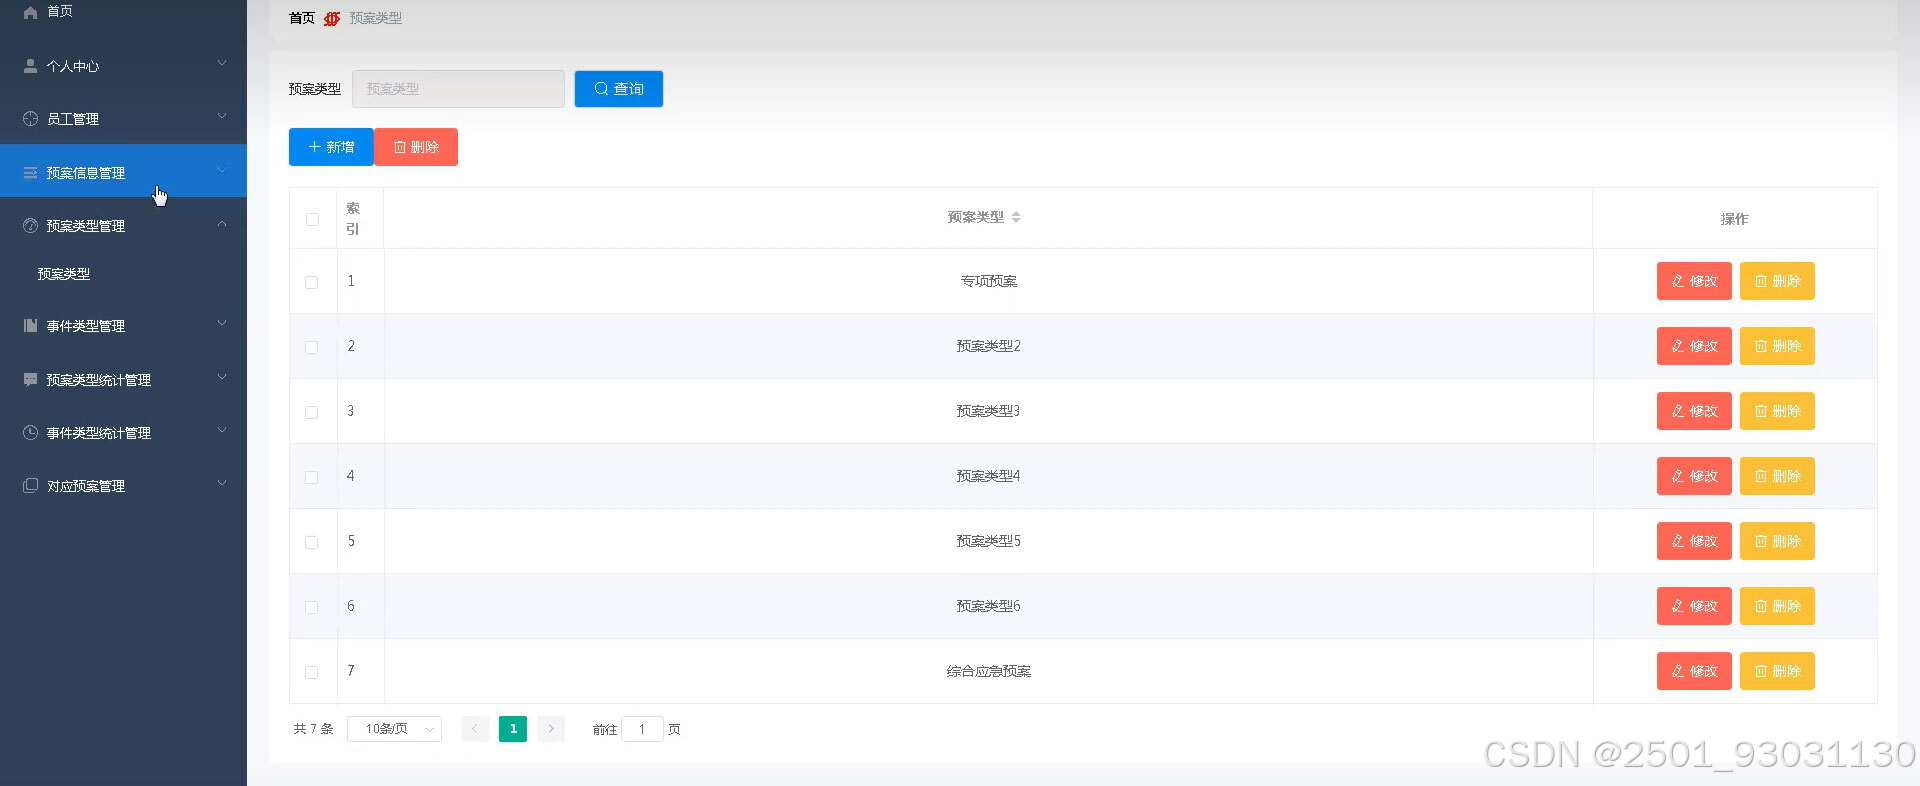The image size is (1920, 786).
Task: Click the 查询 search button
Action: coord(619,89)
